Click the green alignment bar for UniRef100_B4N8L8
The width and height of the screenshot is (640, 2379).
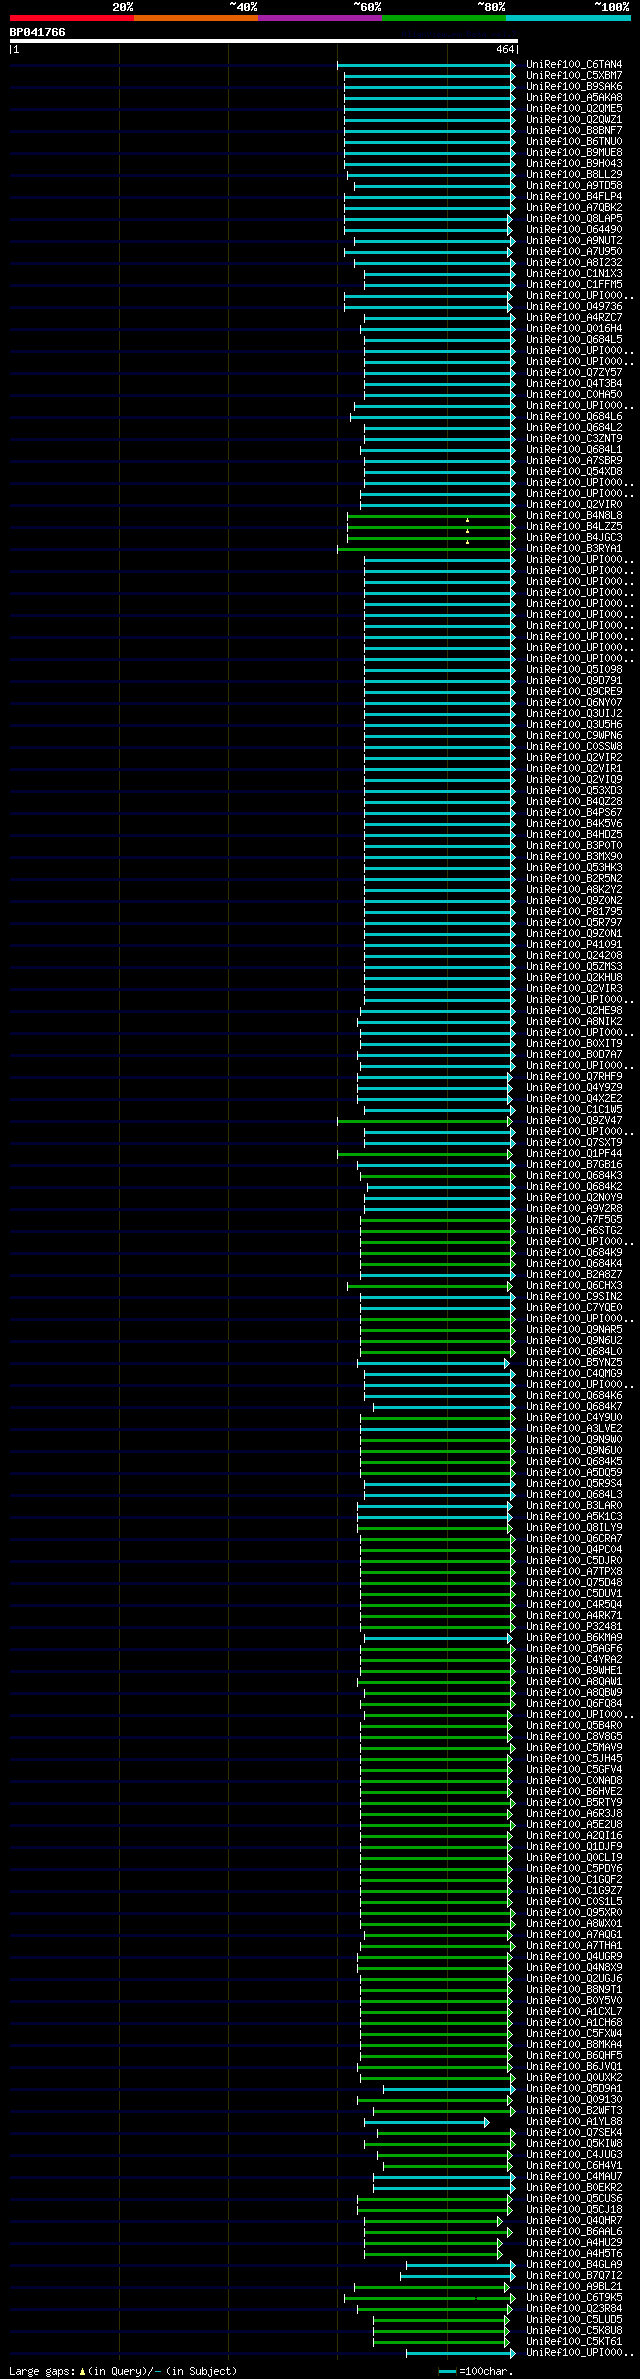[x=431, y=516]
